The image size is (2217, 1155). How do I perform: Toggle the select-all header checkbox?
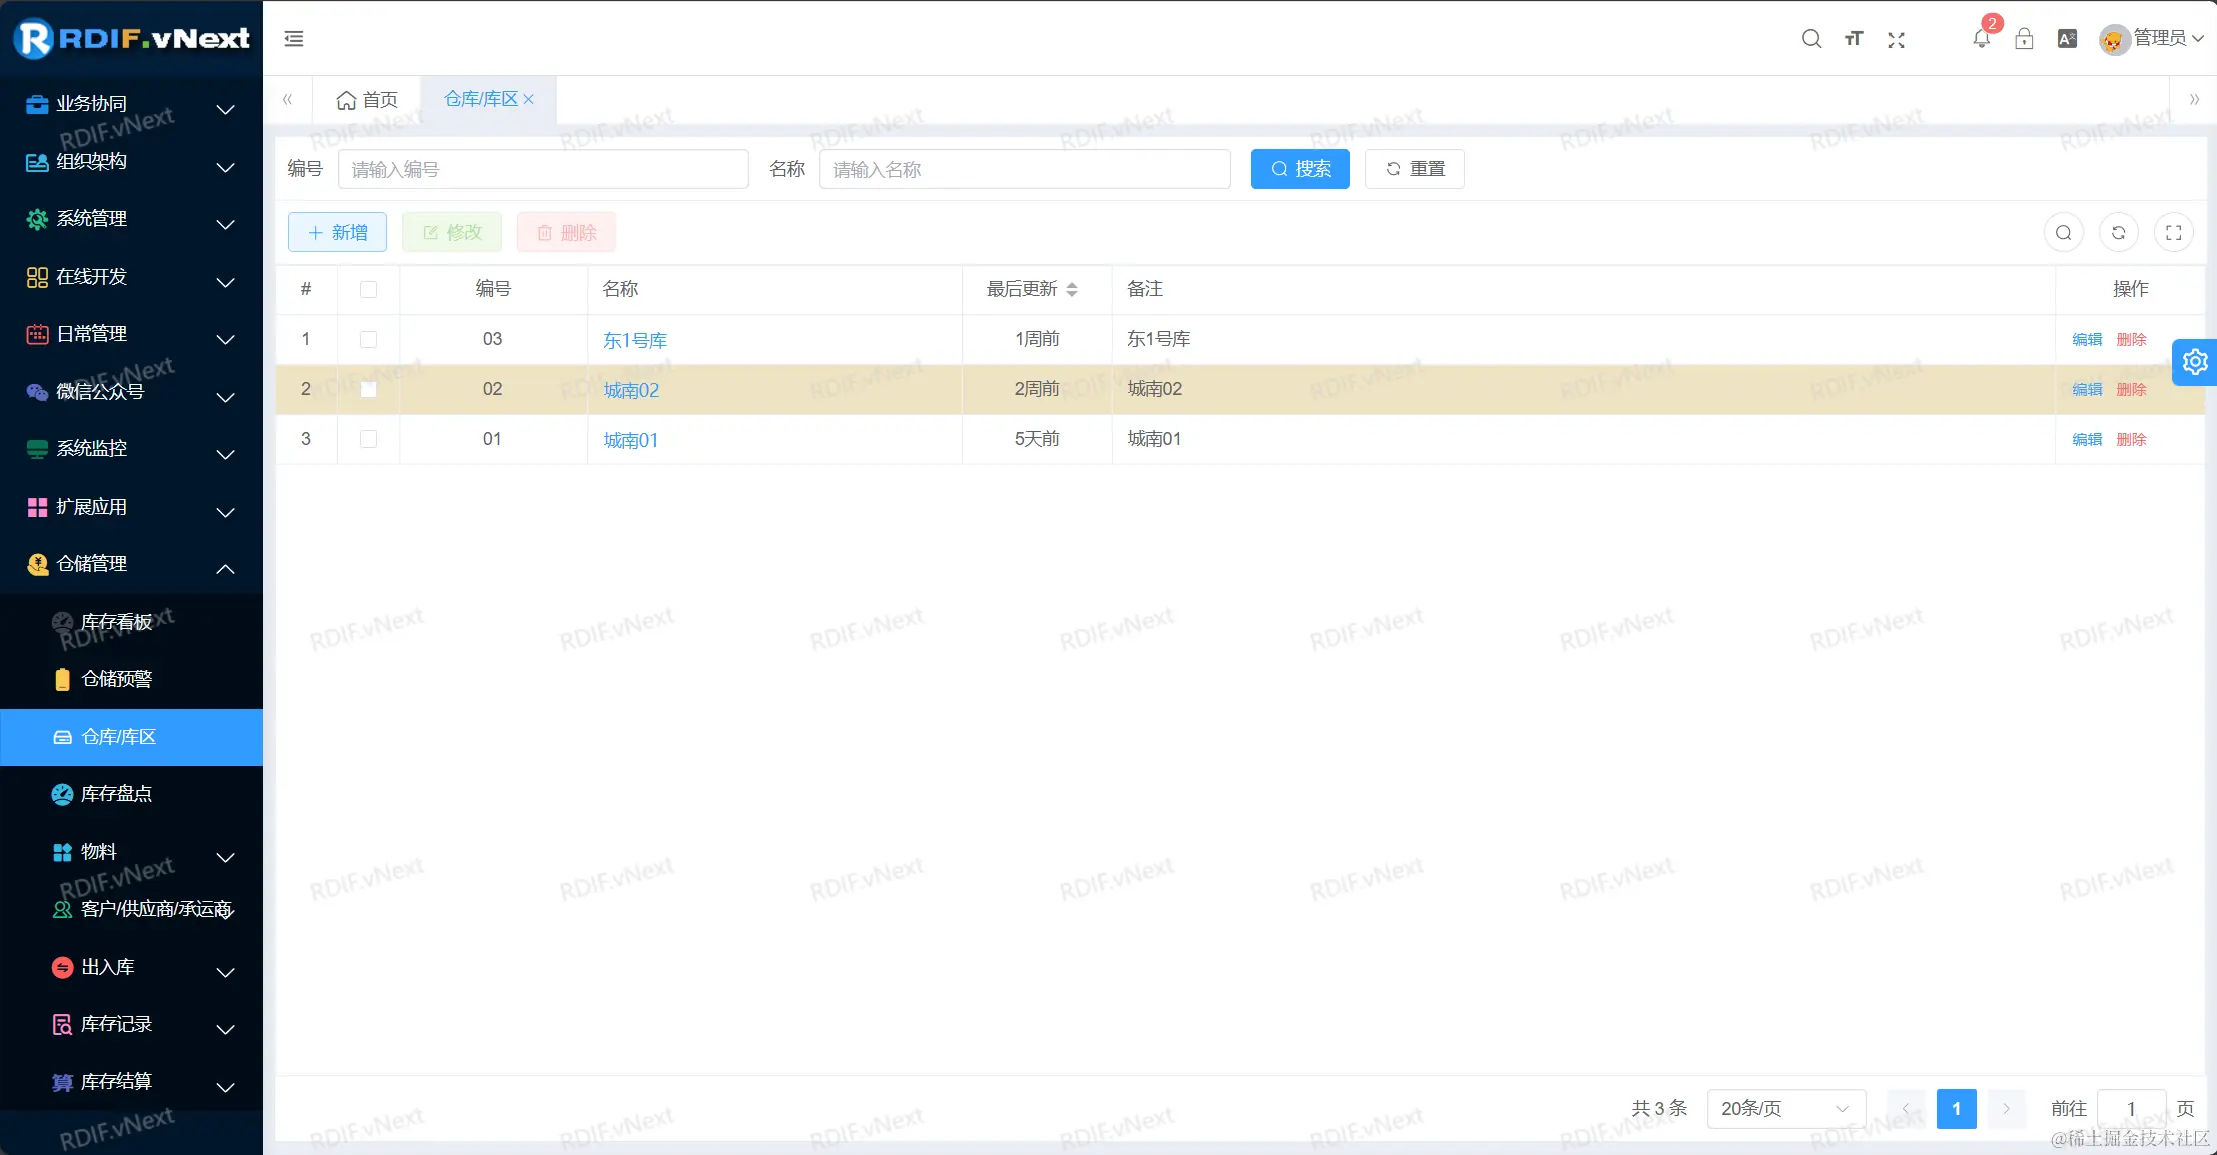368,289
